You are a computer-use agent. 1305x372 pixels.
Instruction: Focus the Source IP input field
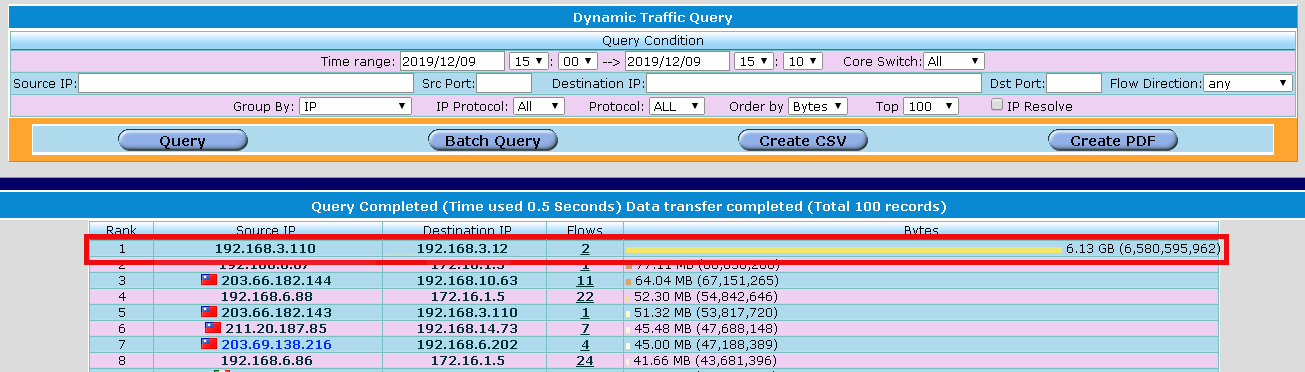pyautogui.click(x=246, y=83)
